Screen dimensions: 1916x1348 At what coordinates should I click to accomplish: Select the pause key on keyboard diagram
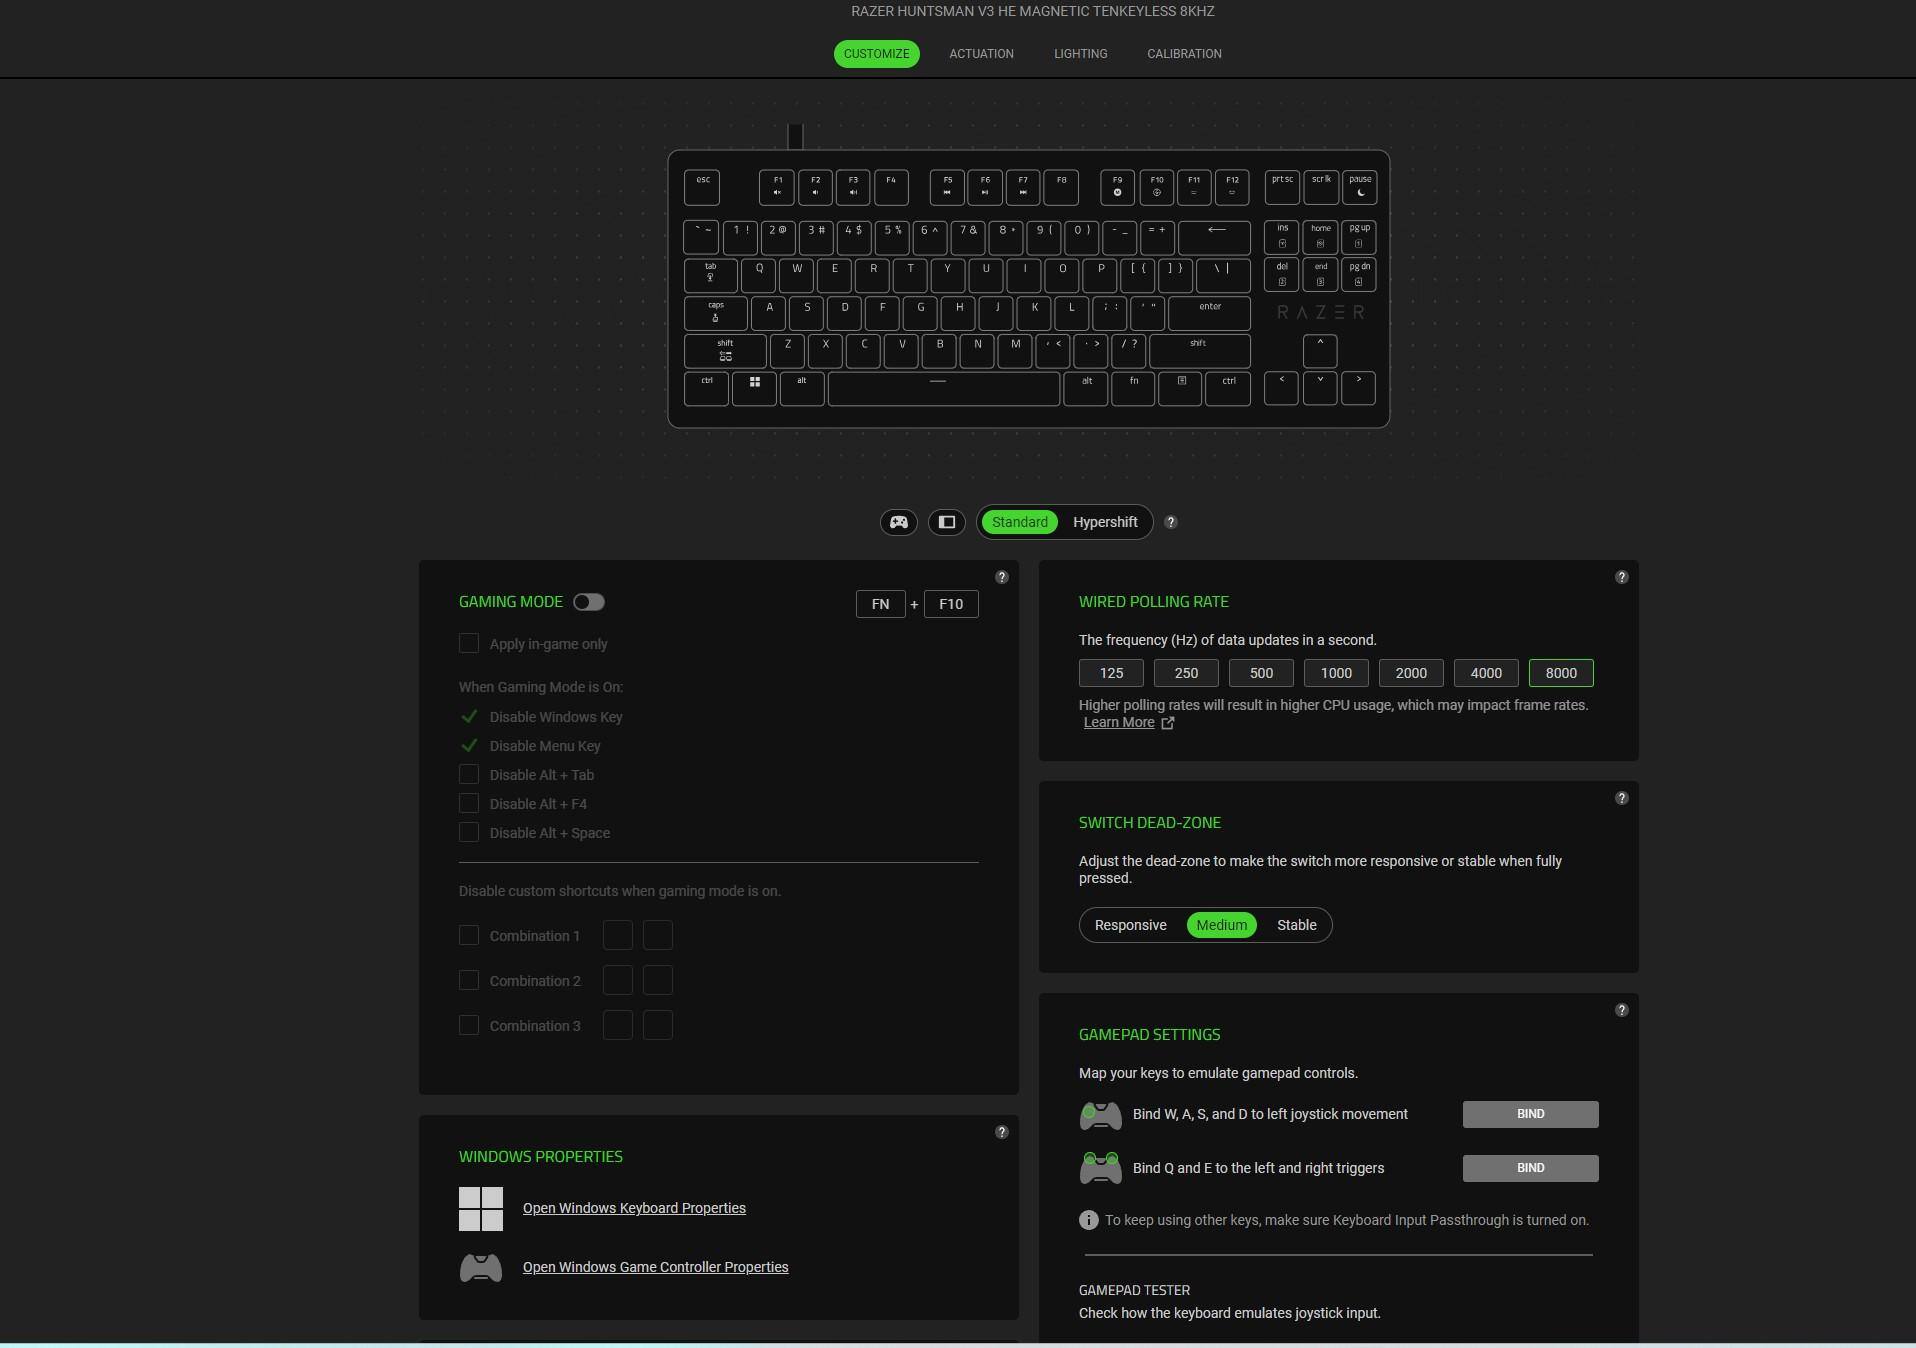1359,187
